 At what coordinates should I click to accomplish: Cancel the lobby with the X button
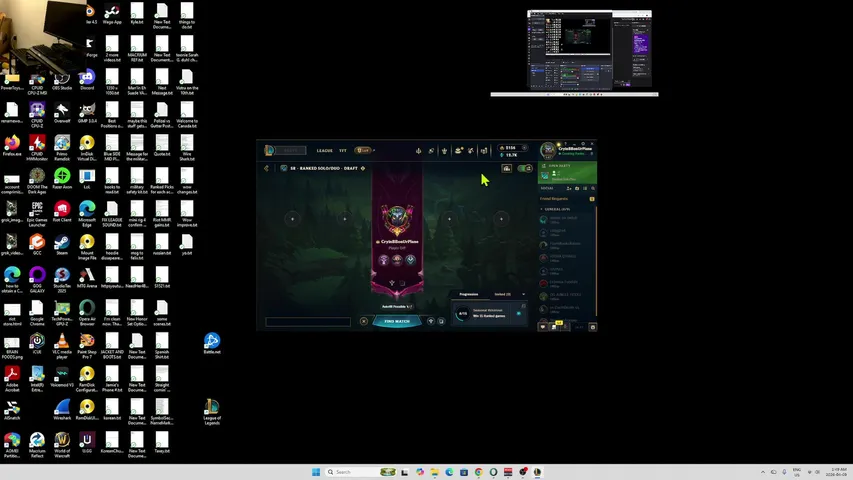coord(364,321)
